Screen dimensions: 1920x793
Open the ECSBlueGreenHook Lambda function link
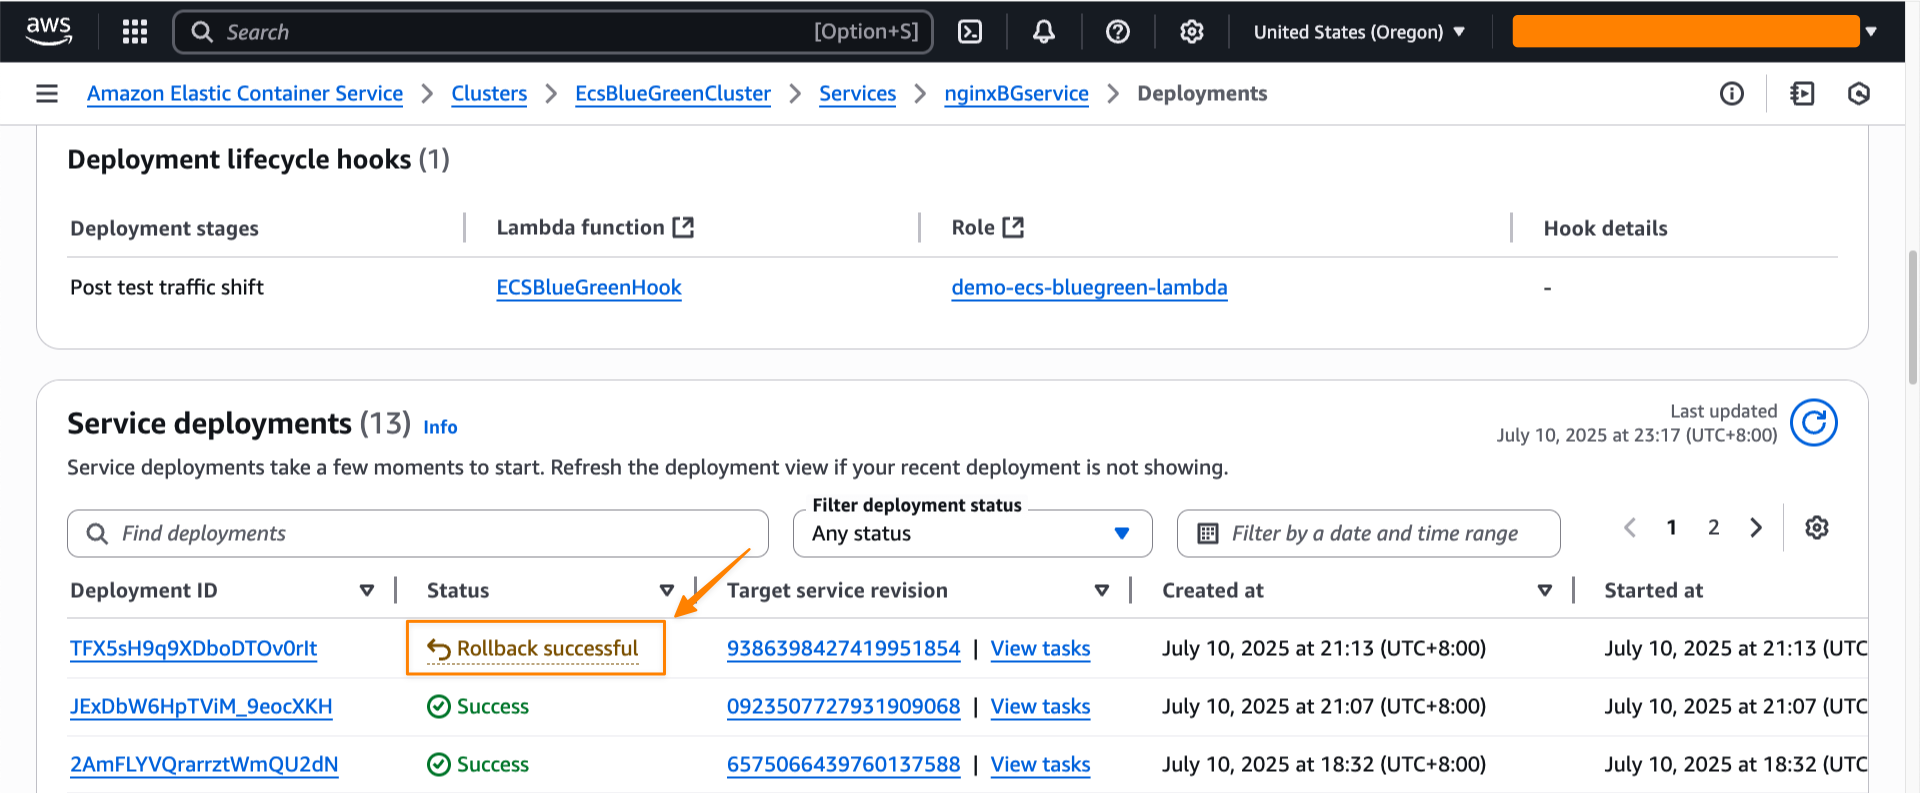(589, 287)
